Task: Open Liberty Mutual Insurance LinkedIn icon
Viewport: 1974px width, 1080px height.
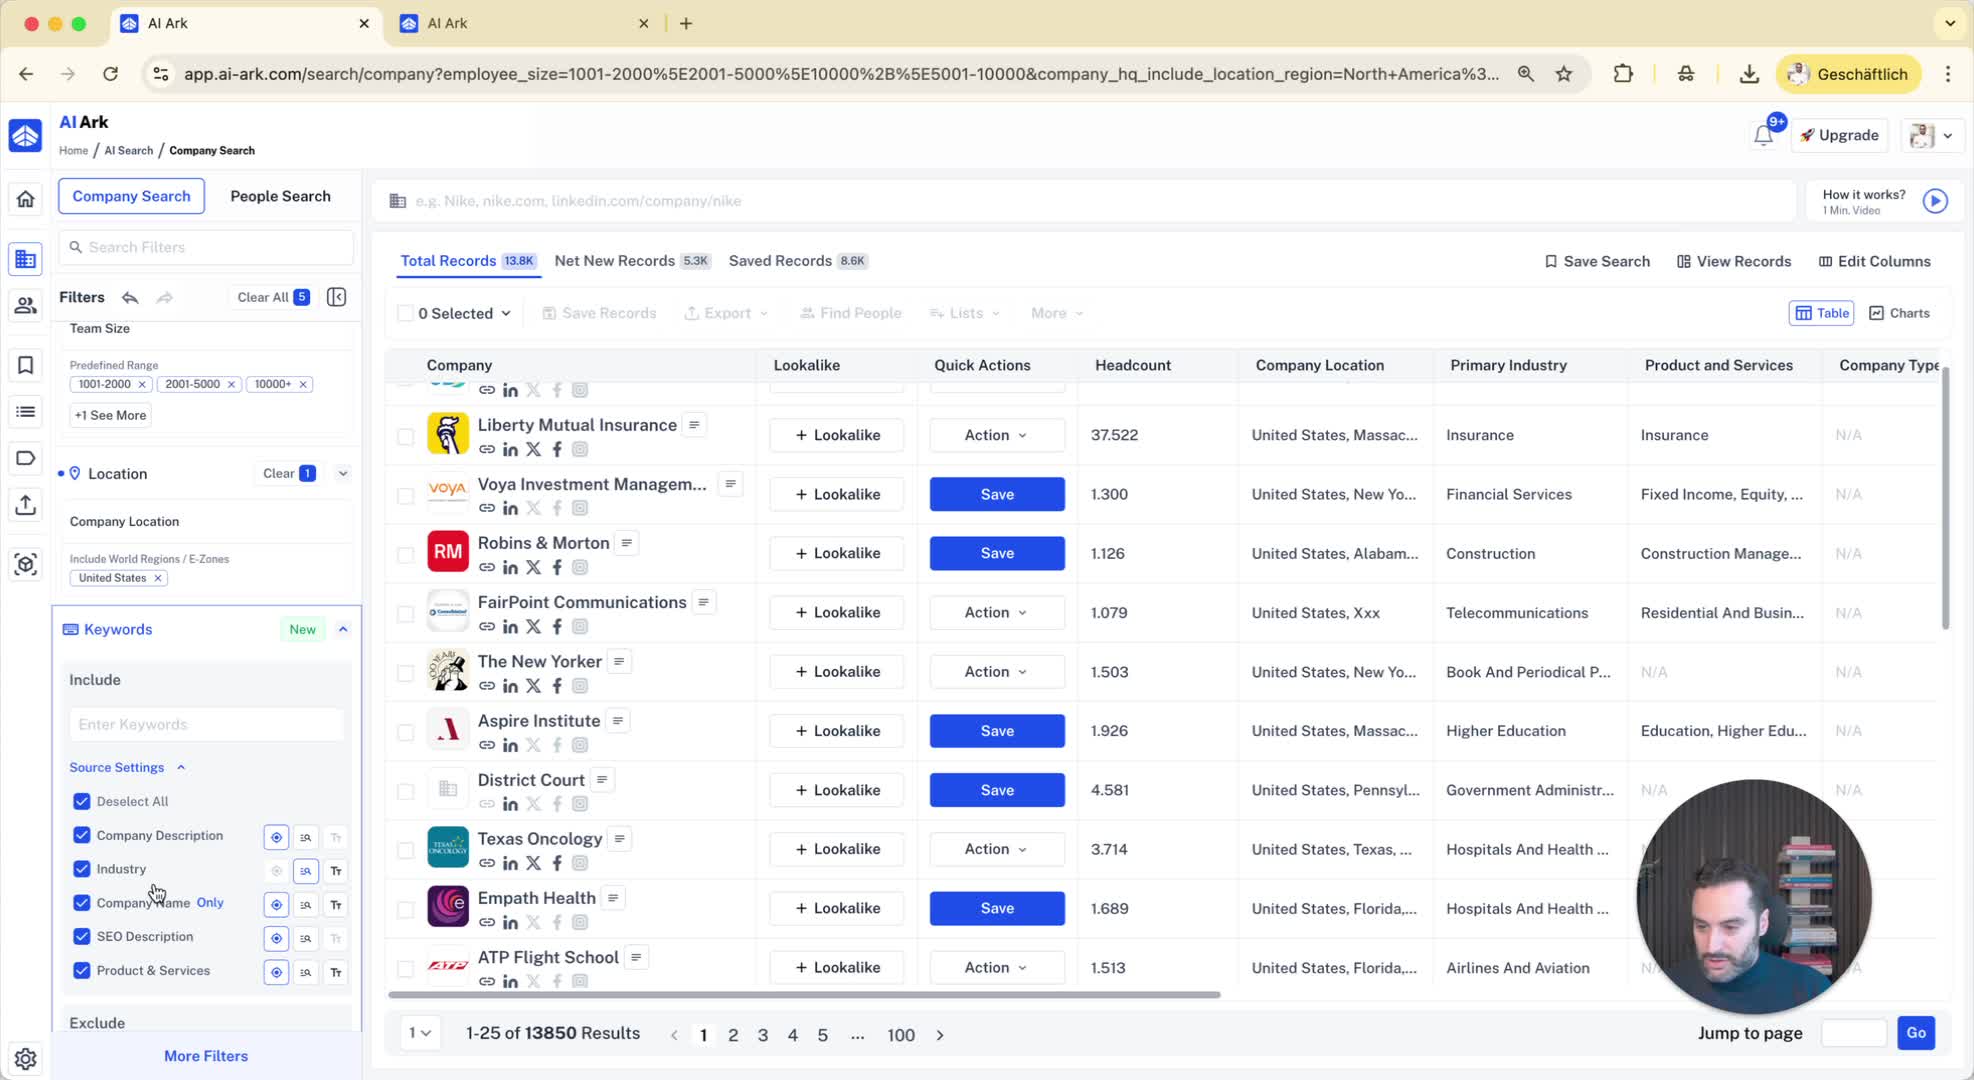Action: pyautogui.click(x=510, y=449)
